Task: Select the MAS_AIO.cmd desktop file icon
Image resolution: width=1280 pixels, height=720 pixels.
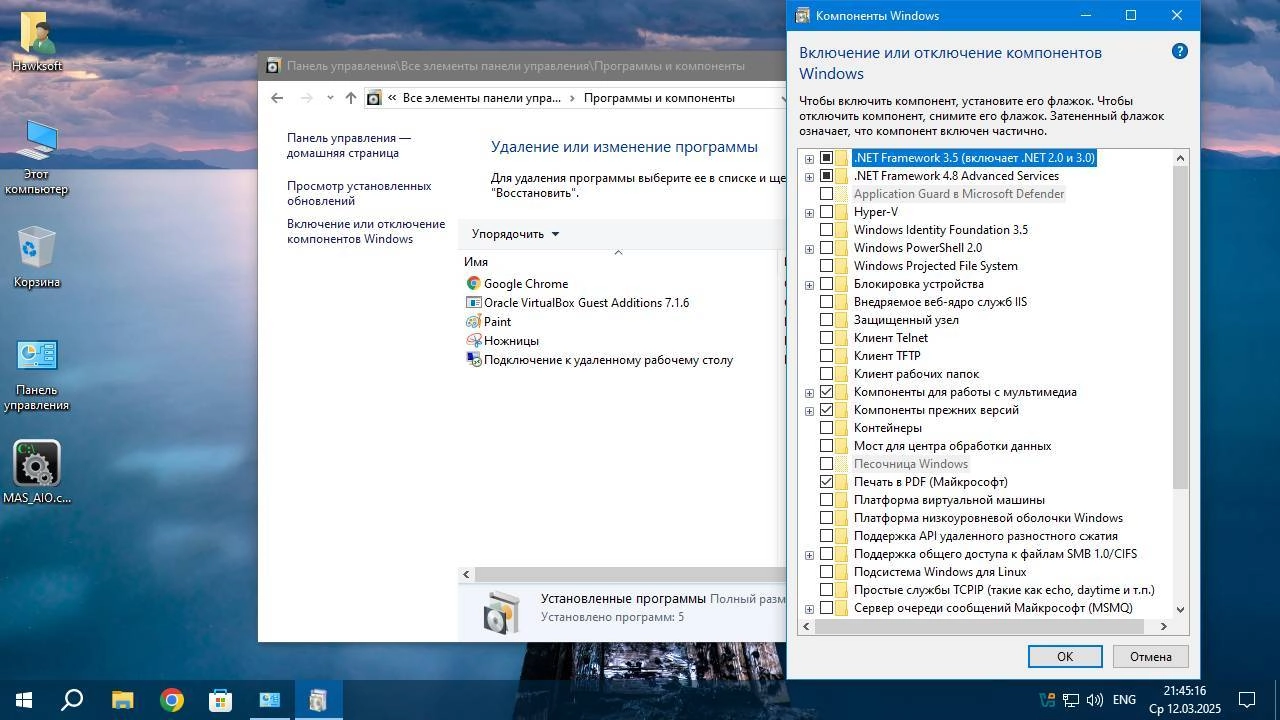Action: coord(37,464)
